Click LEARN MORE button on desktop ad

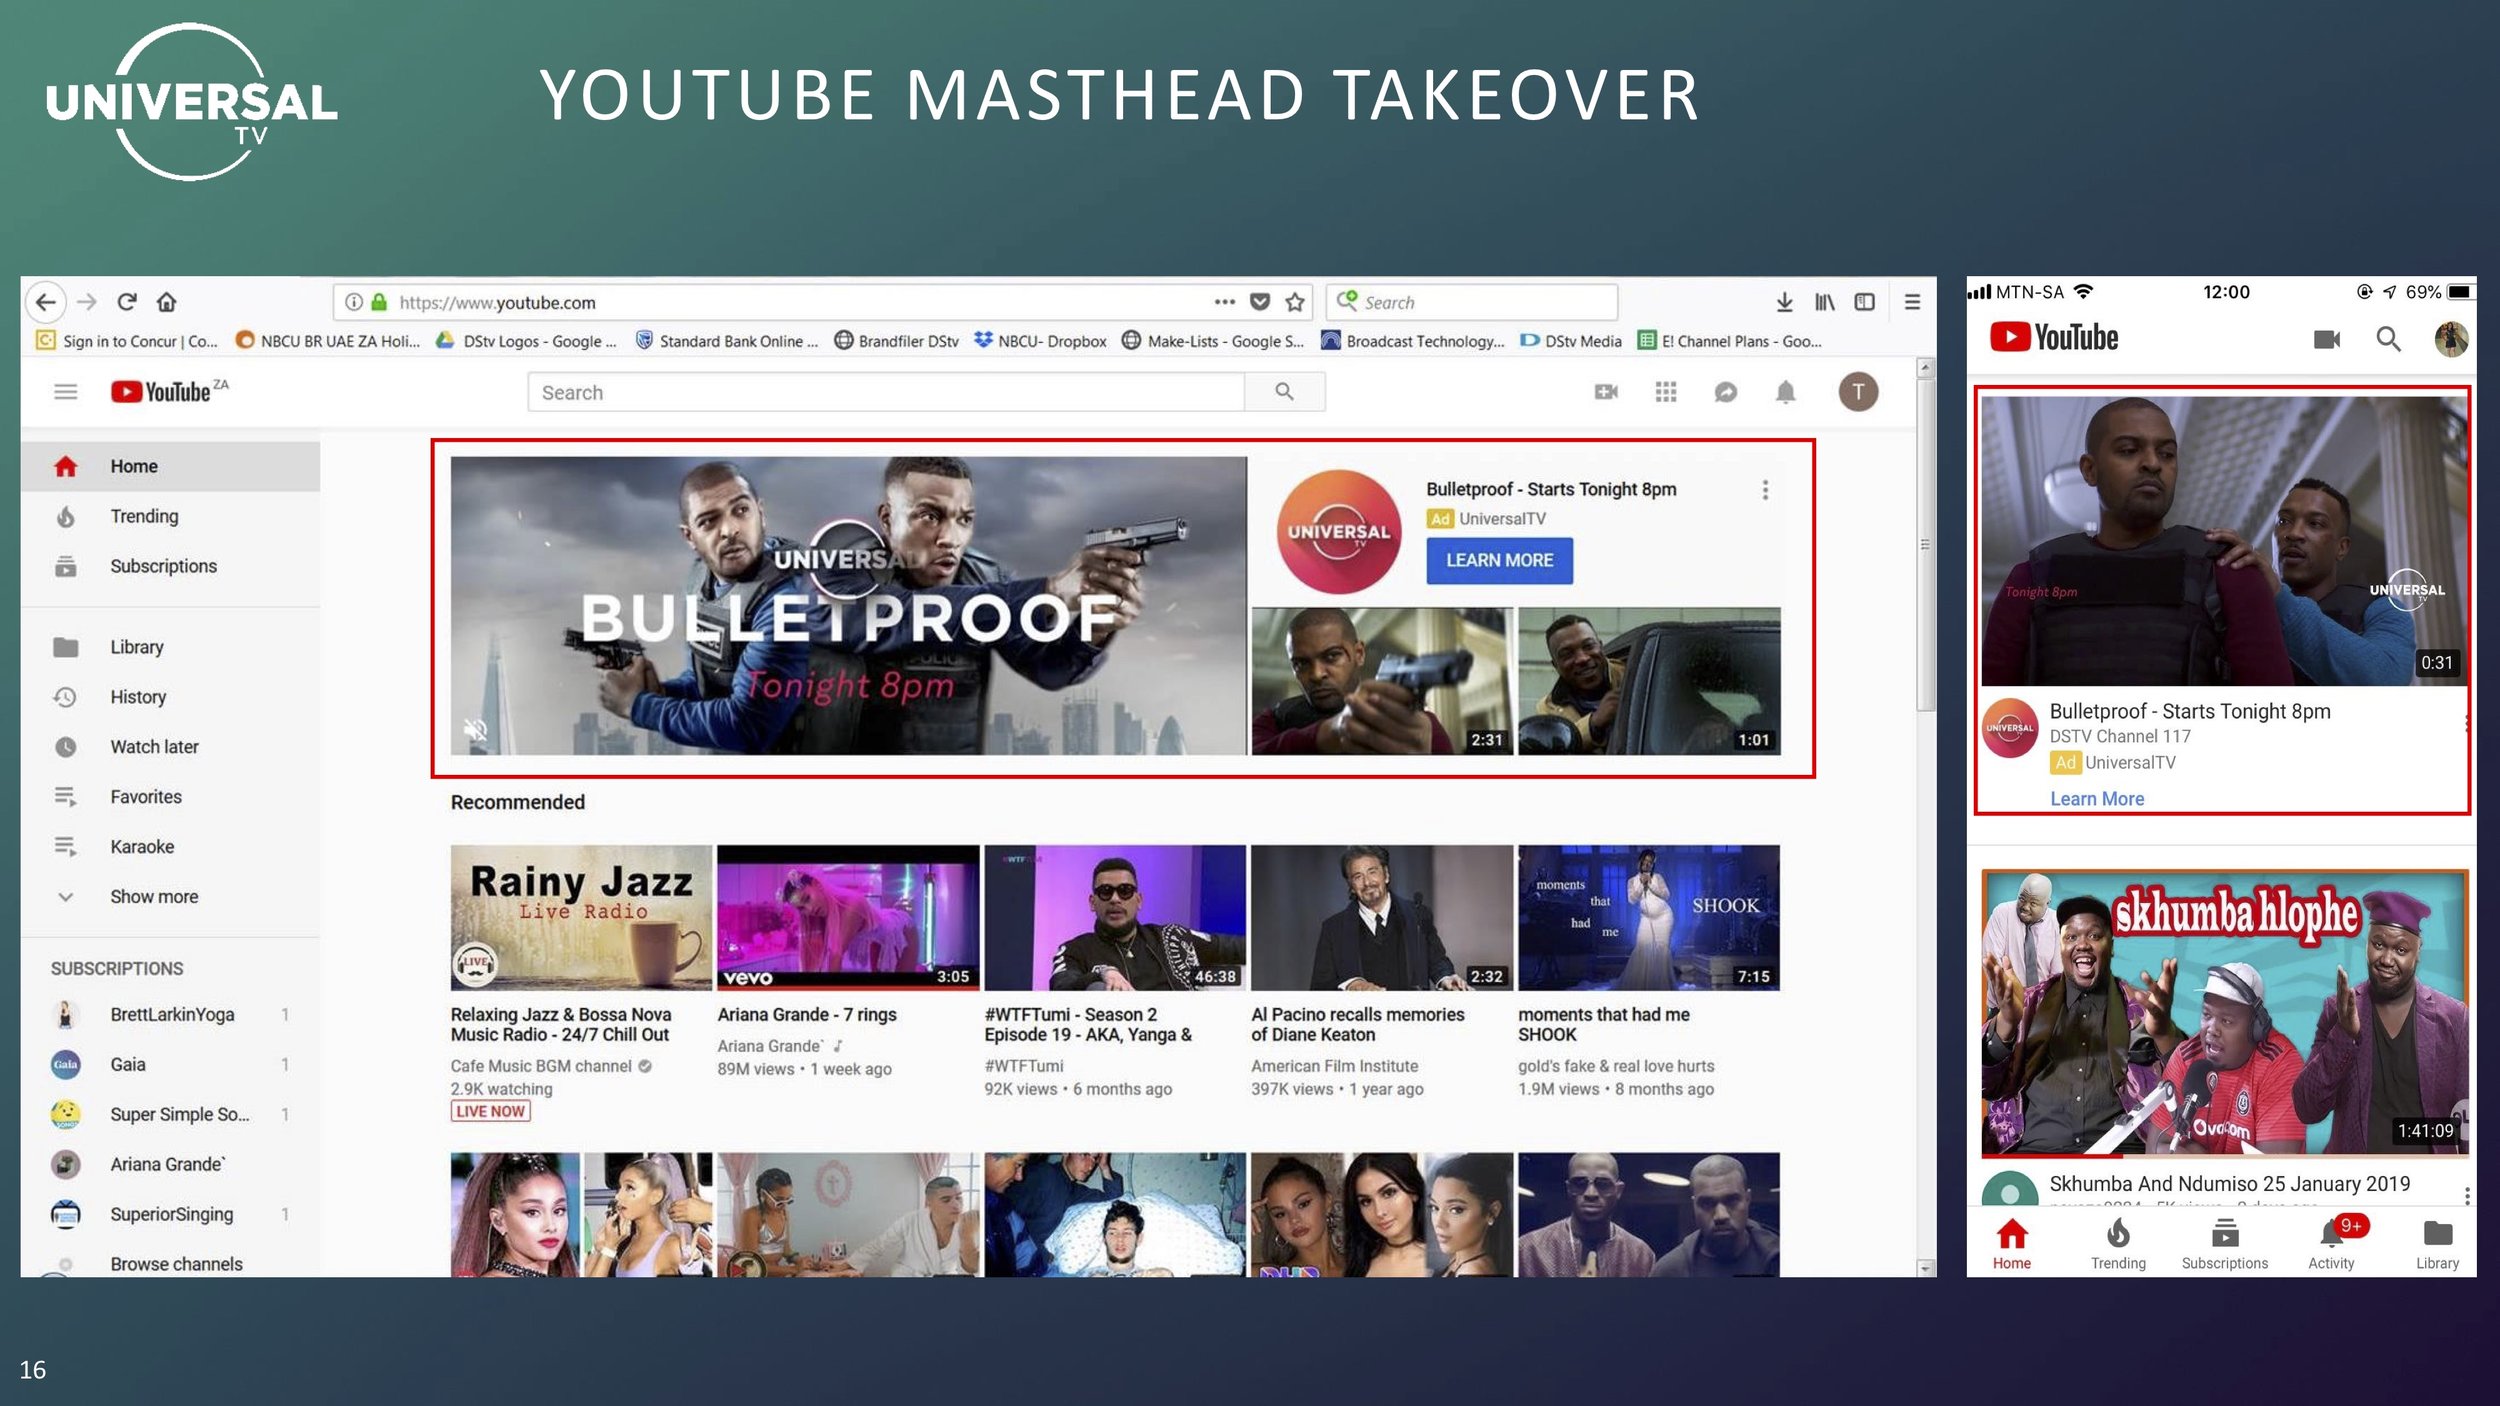[1499, 561]
